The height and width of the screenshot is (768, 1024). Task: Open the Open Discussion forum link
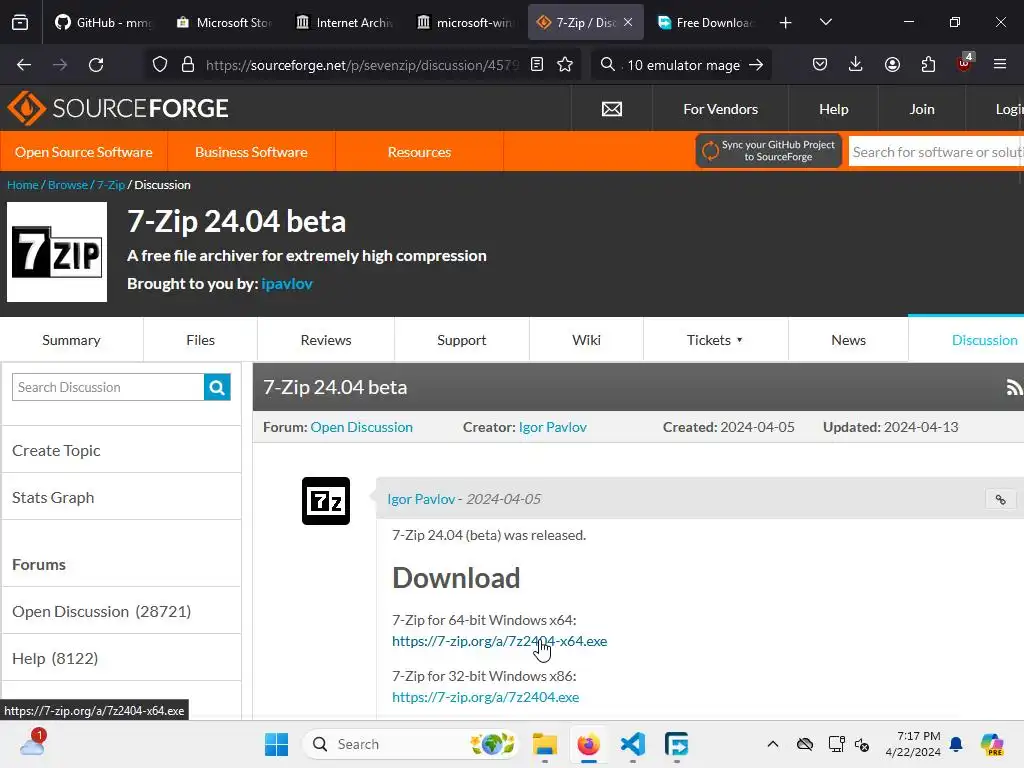pyautogui.click(x=362, y=427)
